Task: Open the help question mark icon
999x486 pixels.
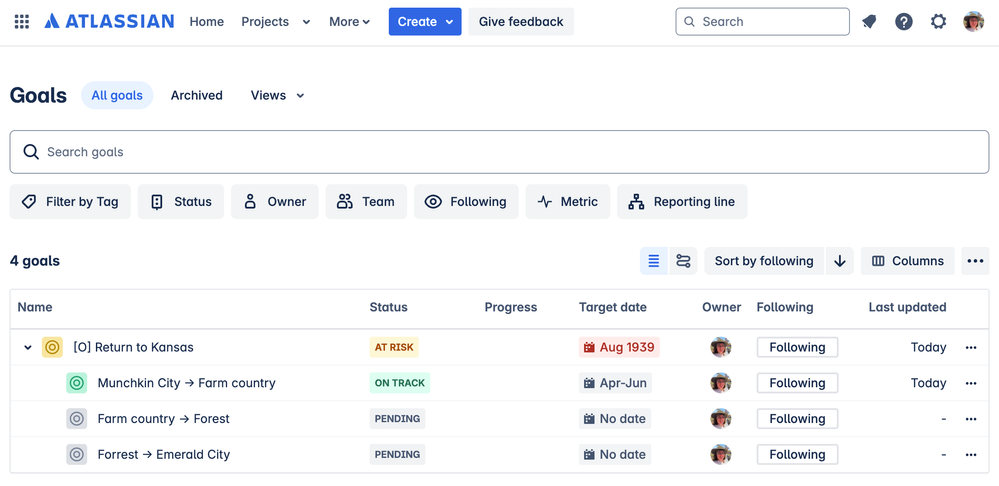Action: 903,22
